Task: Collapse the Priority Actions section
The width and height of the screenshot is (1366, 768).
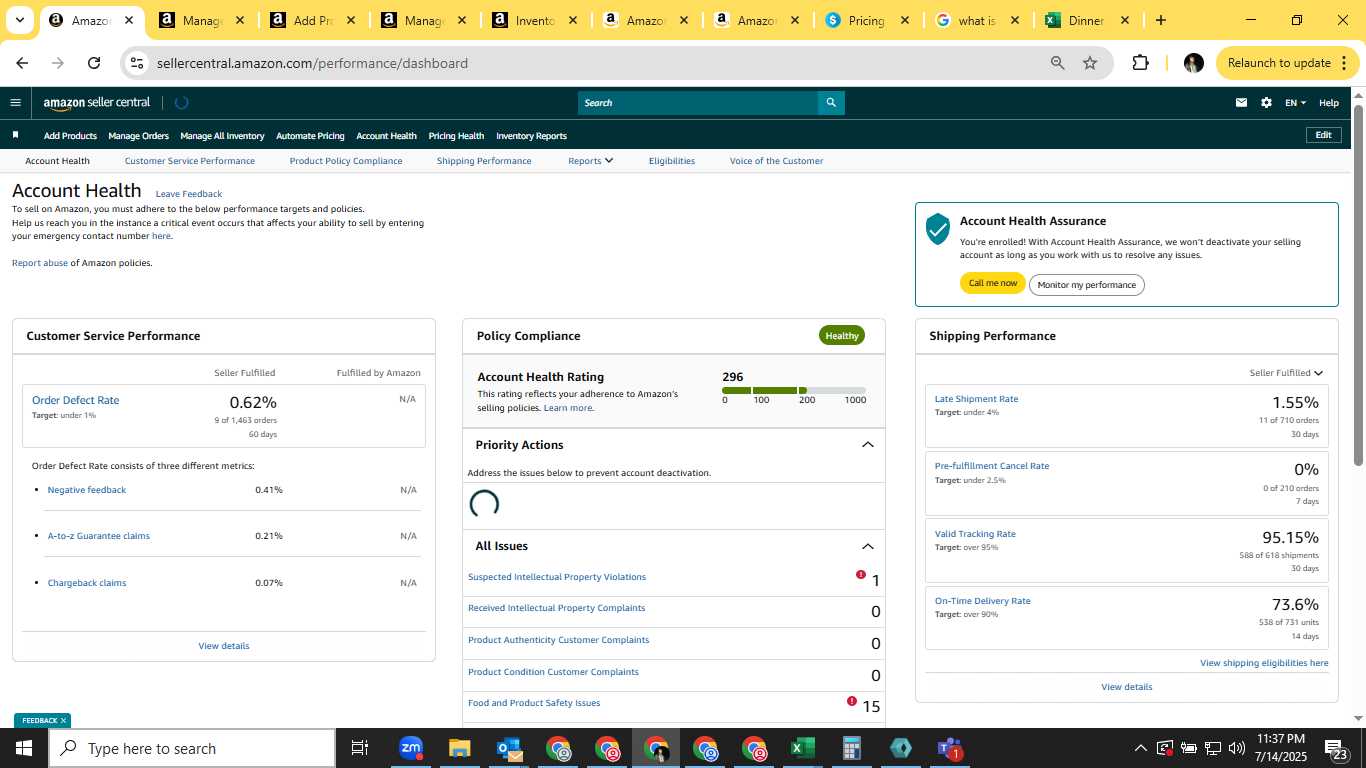Action: (x=867, y=445)
